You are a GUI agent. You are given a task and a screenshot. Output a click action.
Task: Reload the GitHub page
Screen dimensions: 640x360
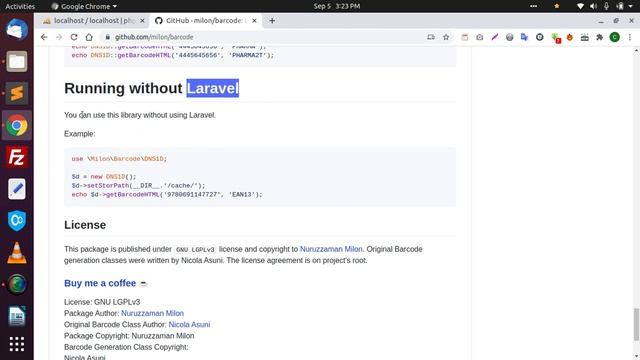[74, 37]
